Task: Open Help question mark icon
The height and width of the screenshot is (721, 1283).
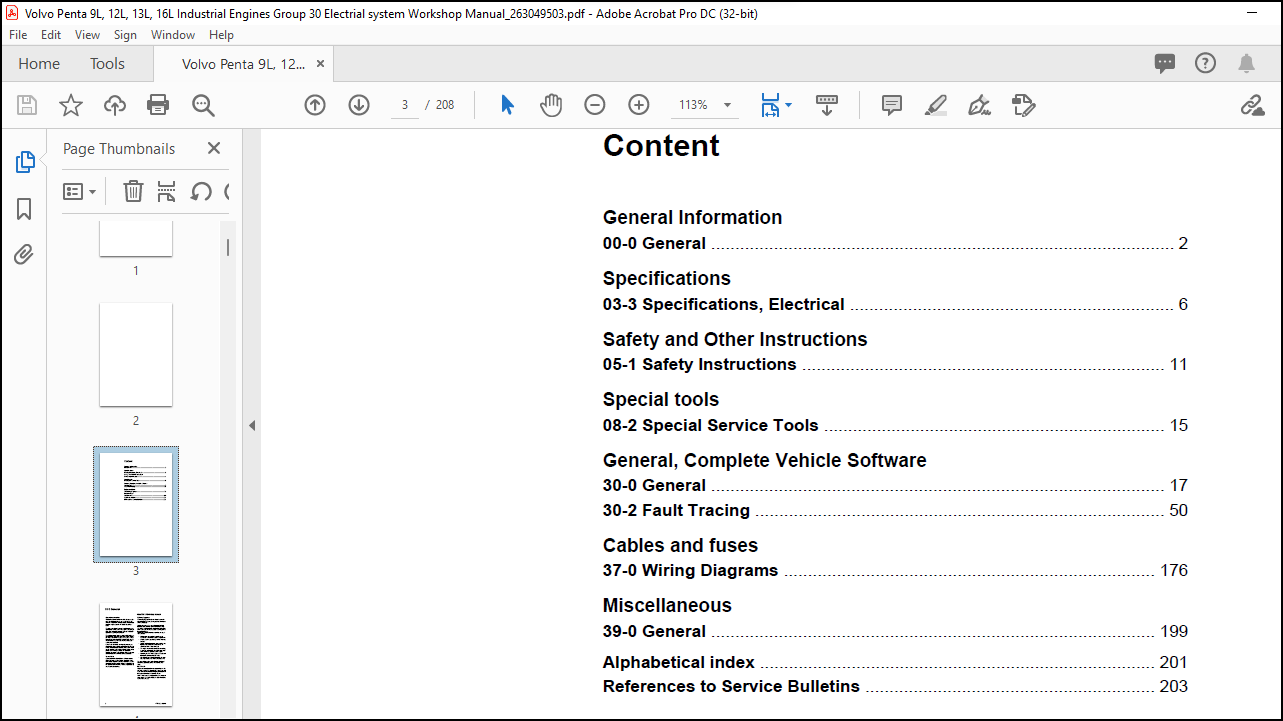Action: [1205, 63]
